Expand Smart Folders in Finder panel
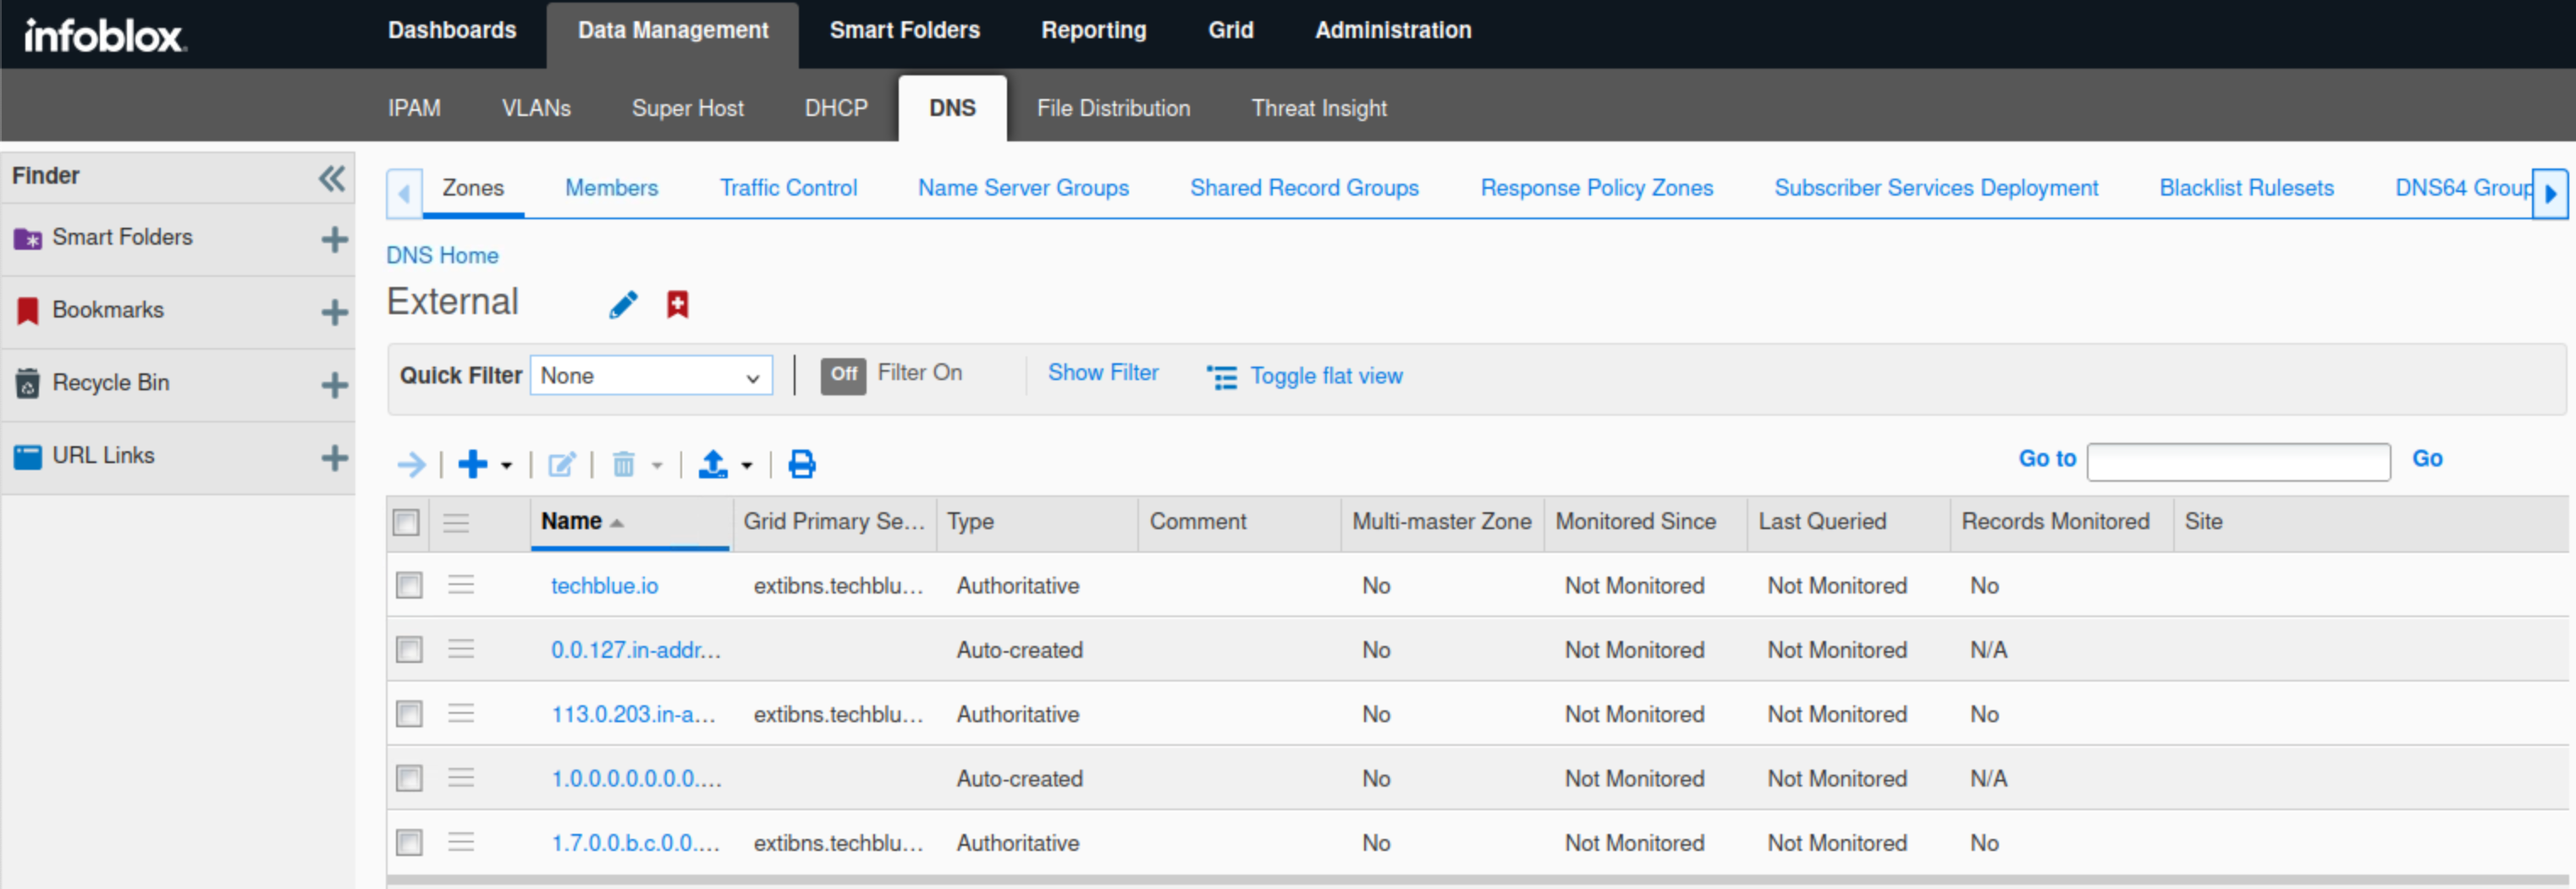The width and height of the screenshot is (2576, 889). [x=334, y=239]
